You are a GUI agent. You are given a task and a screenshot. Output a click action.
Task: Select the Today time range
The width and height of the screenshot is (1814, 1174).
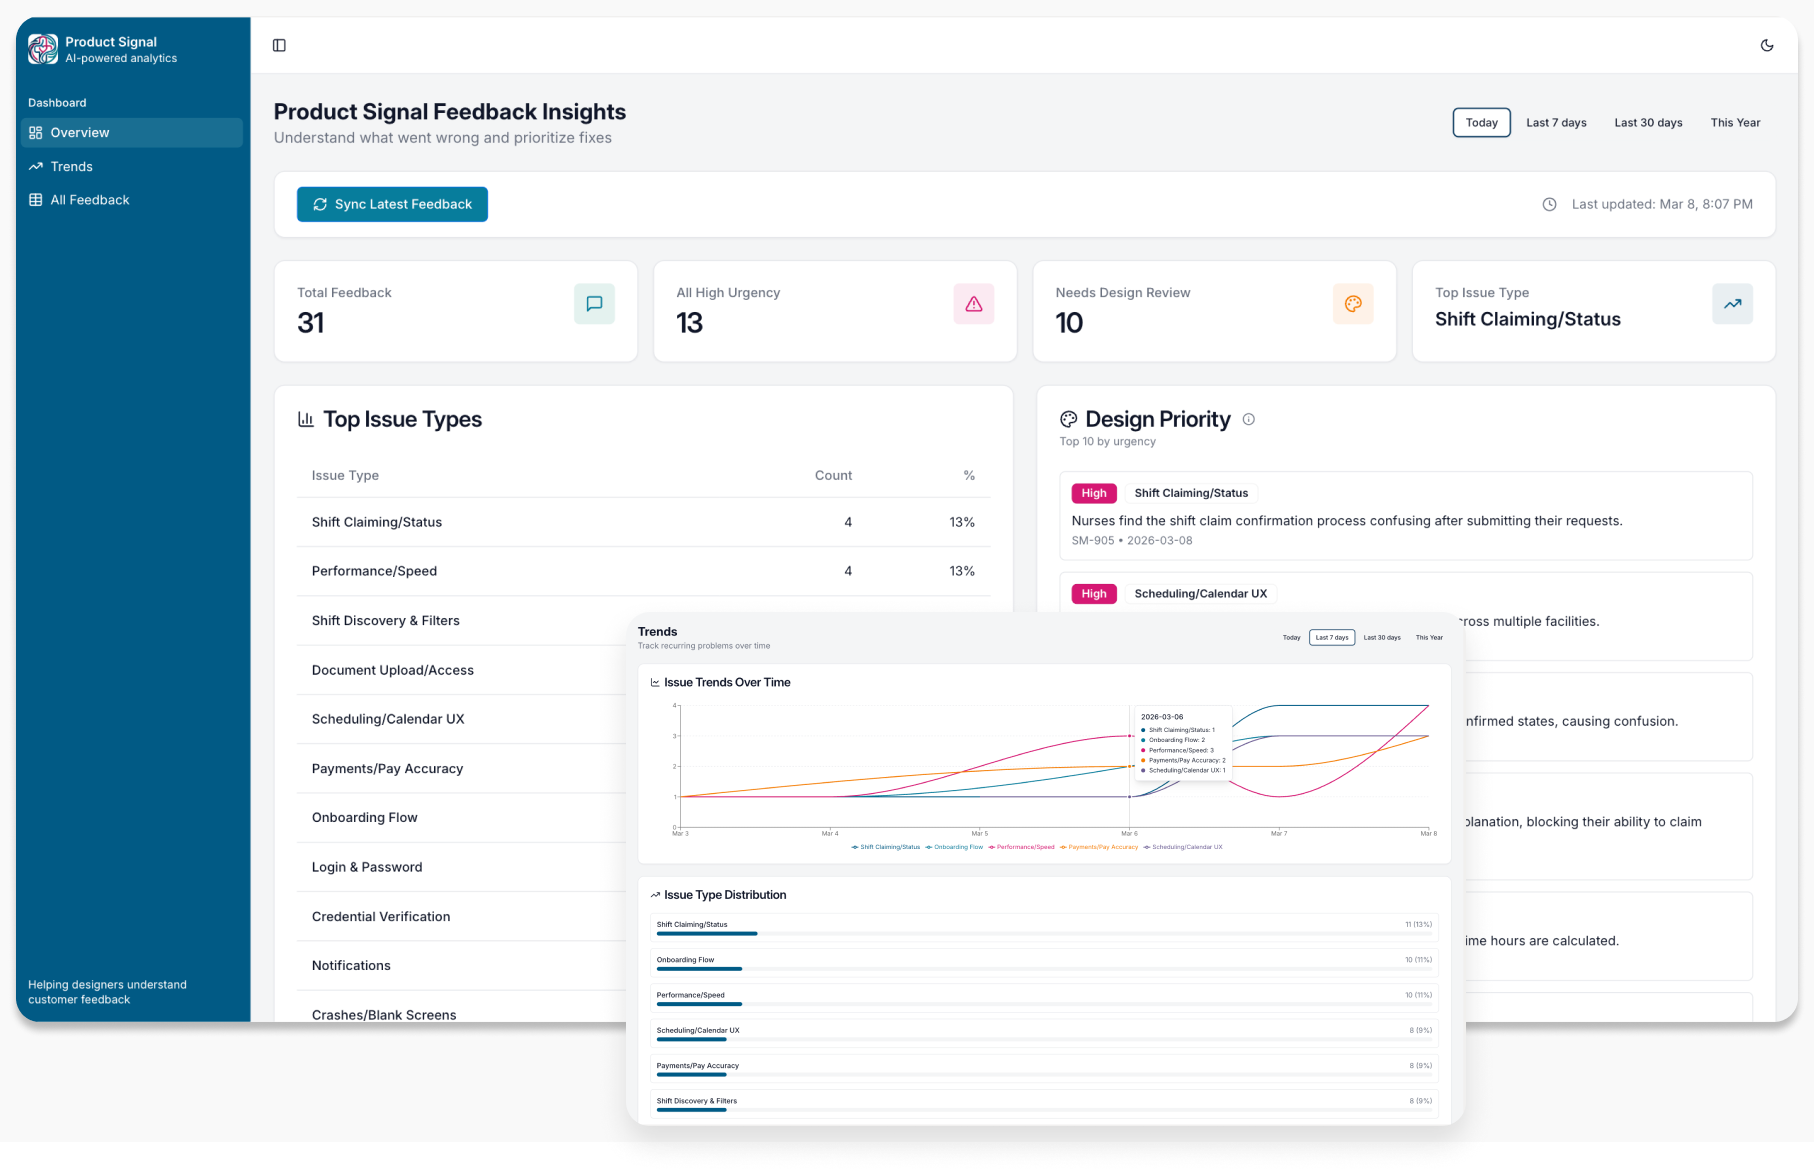tap(1481, 123)
